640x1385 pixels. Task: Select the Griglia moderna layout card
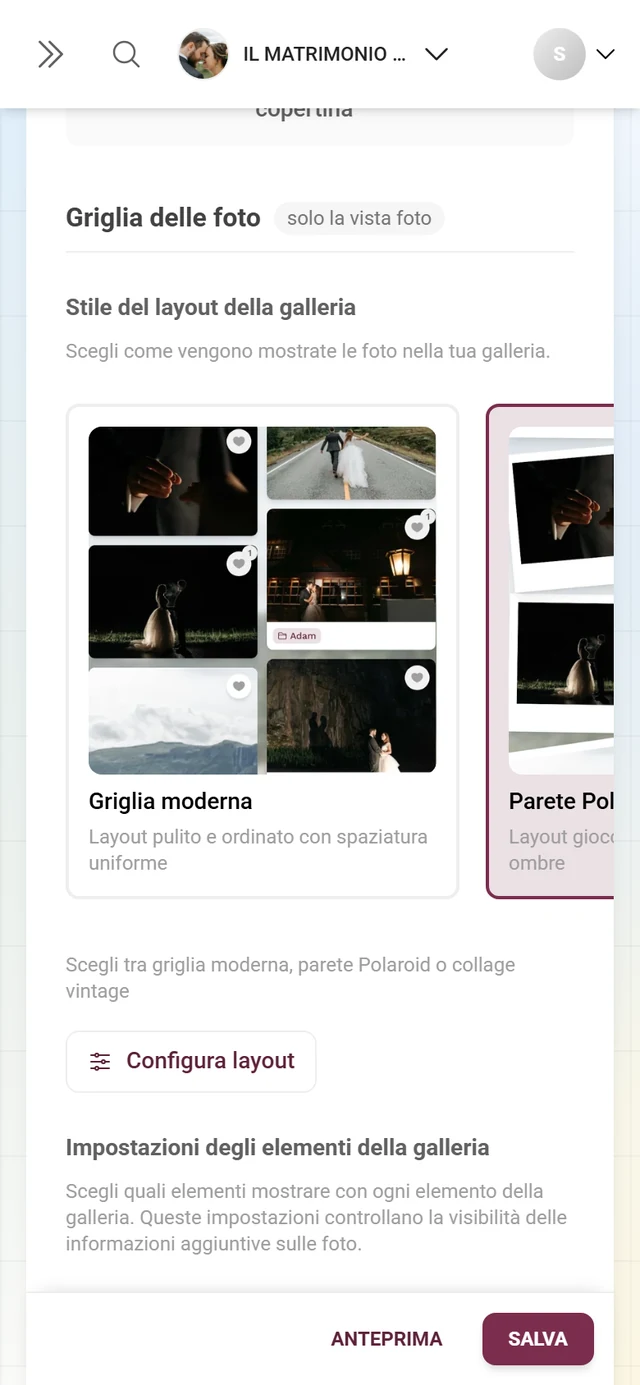[x=262, y=651]
